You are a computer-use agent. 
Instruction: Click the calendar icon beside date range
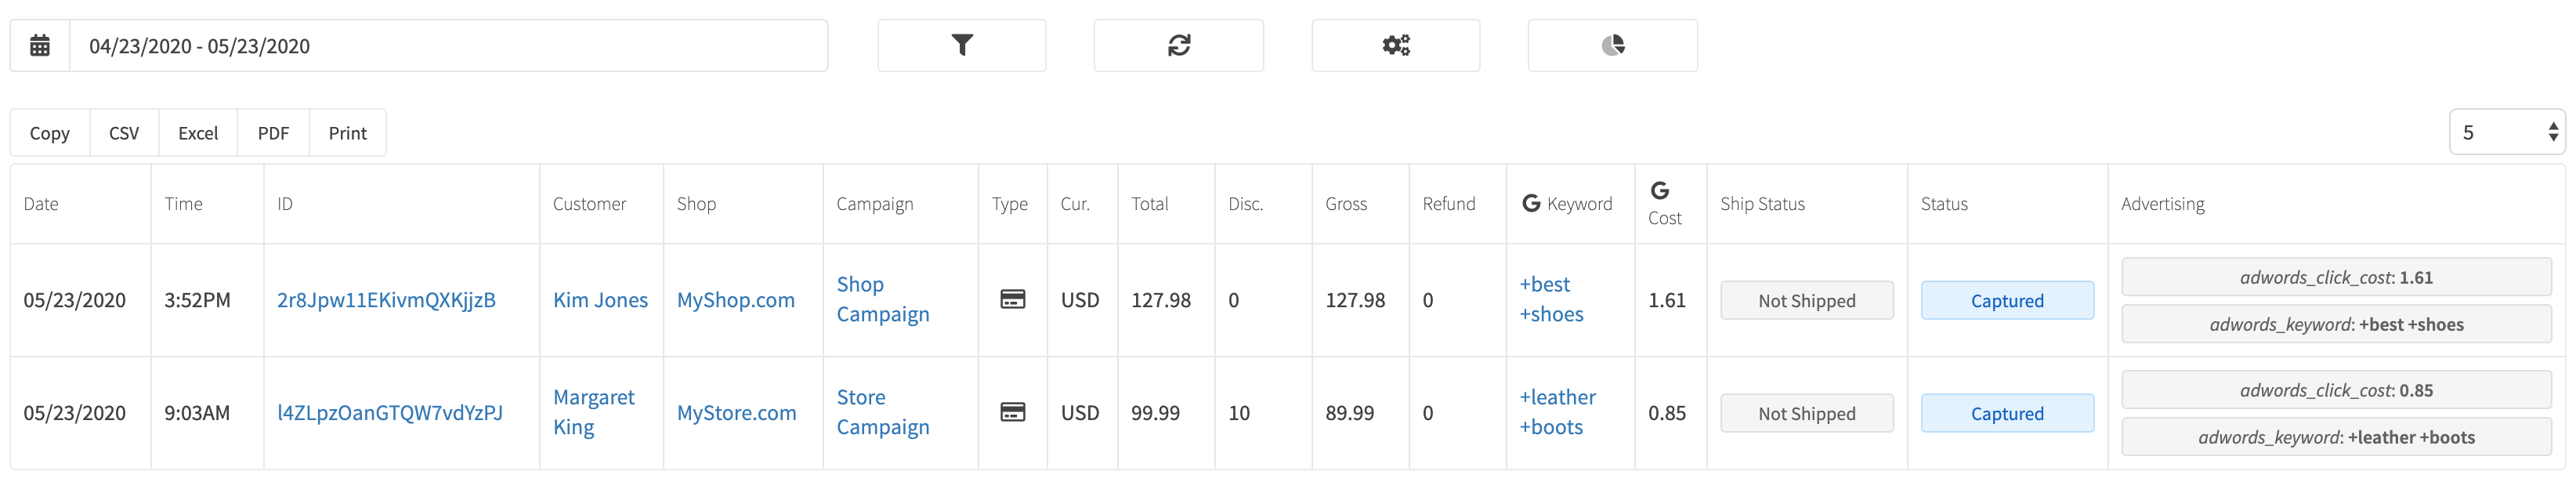(40, 45)
